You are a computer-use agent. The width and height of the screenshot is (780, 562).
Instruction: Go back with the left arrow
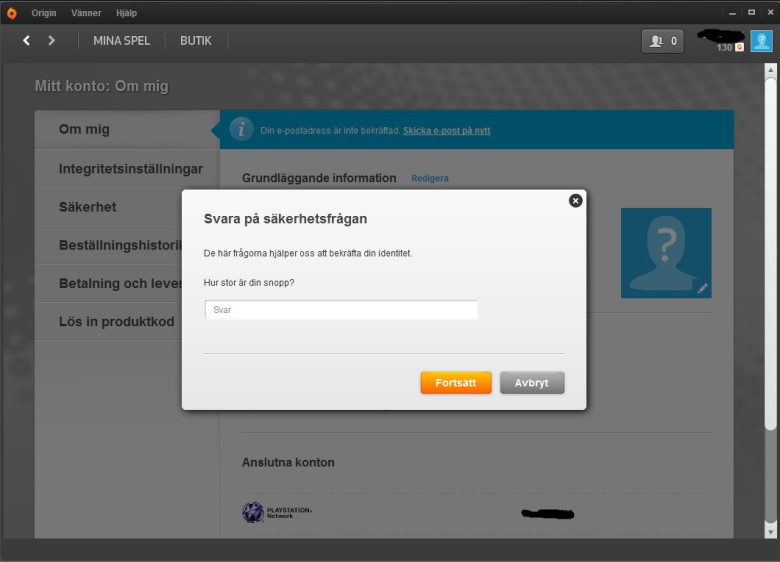pyautogui.click(x=27, y=41)
